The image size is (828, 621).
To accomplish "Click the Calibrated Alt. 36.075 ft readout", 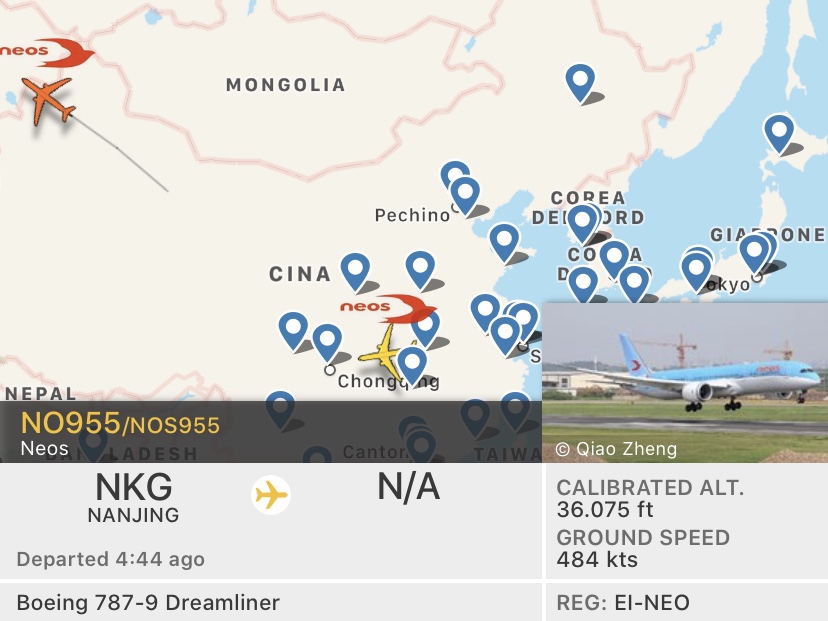I will coord(650,499).
